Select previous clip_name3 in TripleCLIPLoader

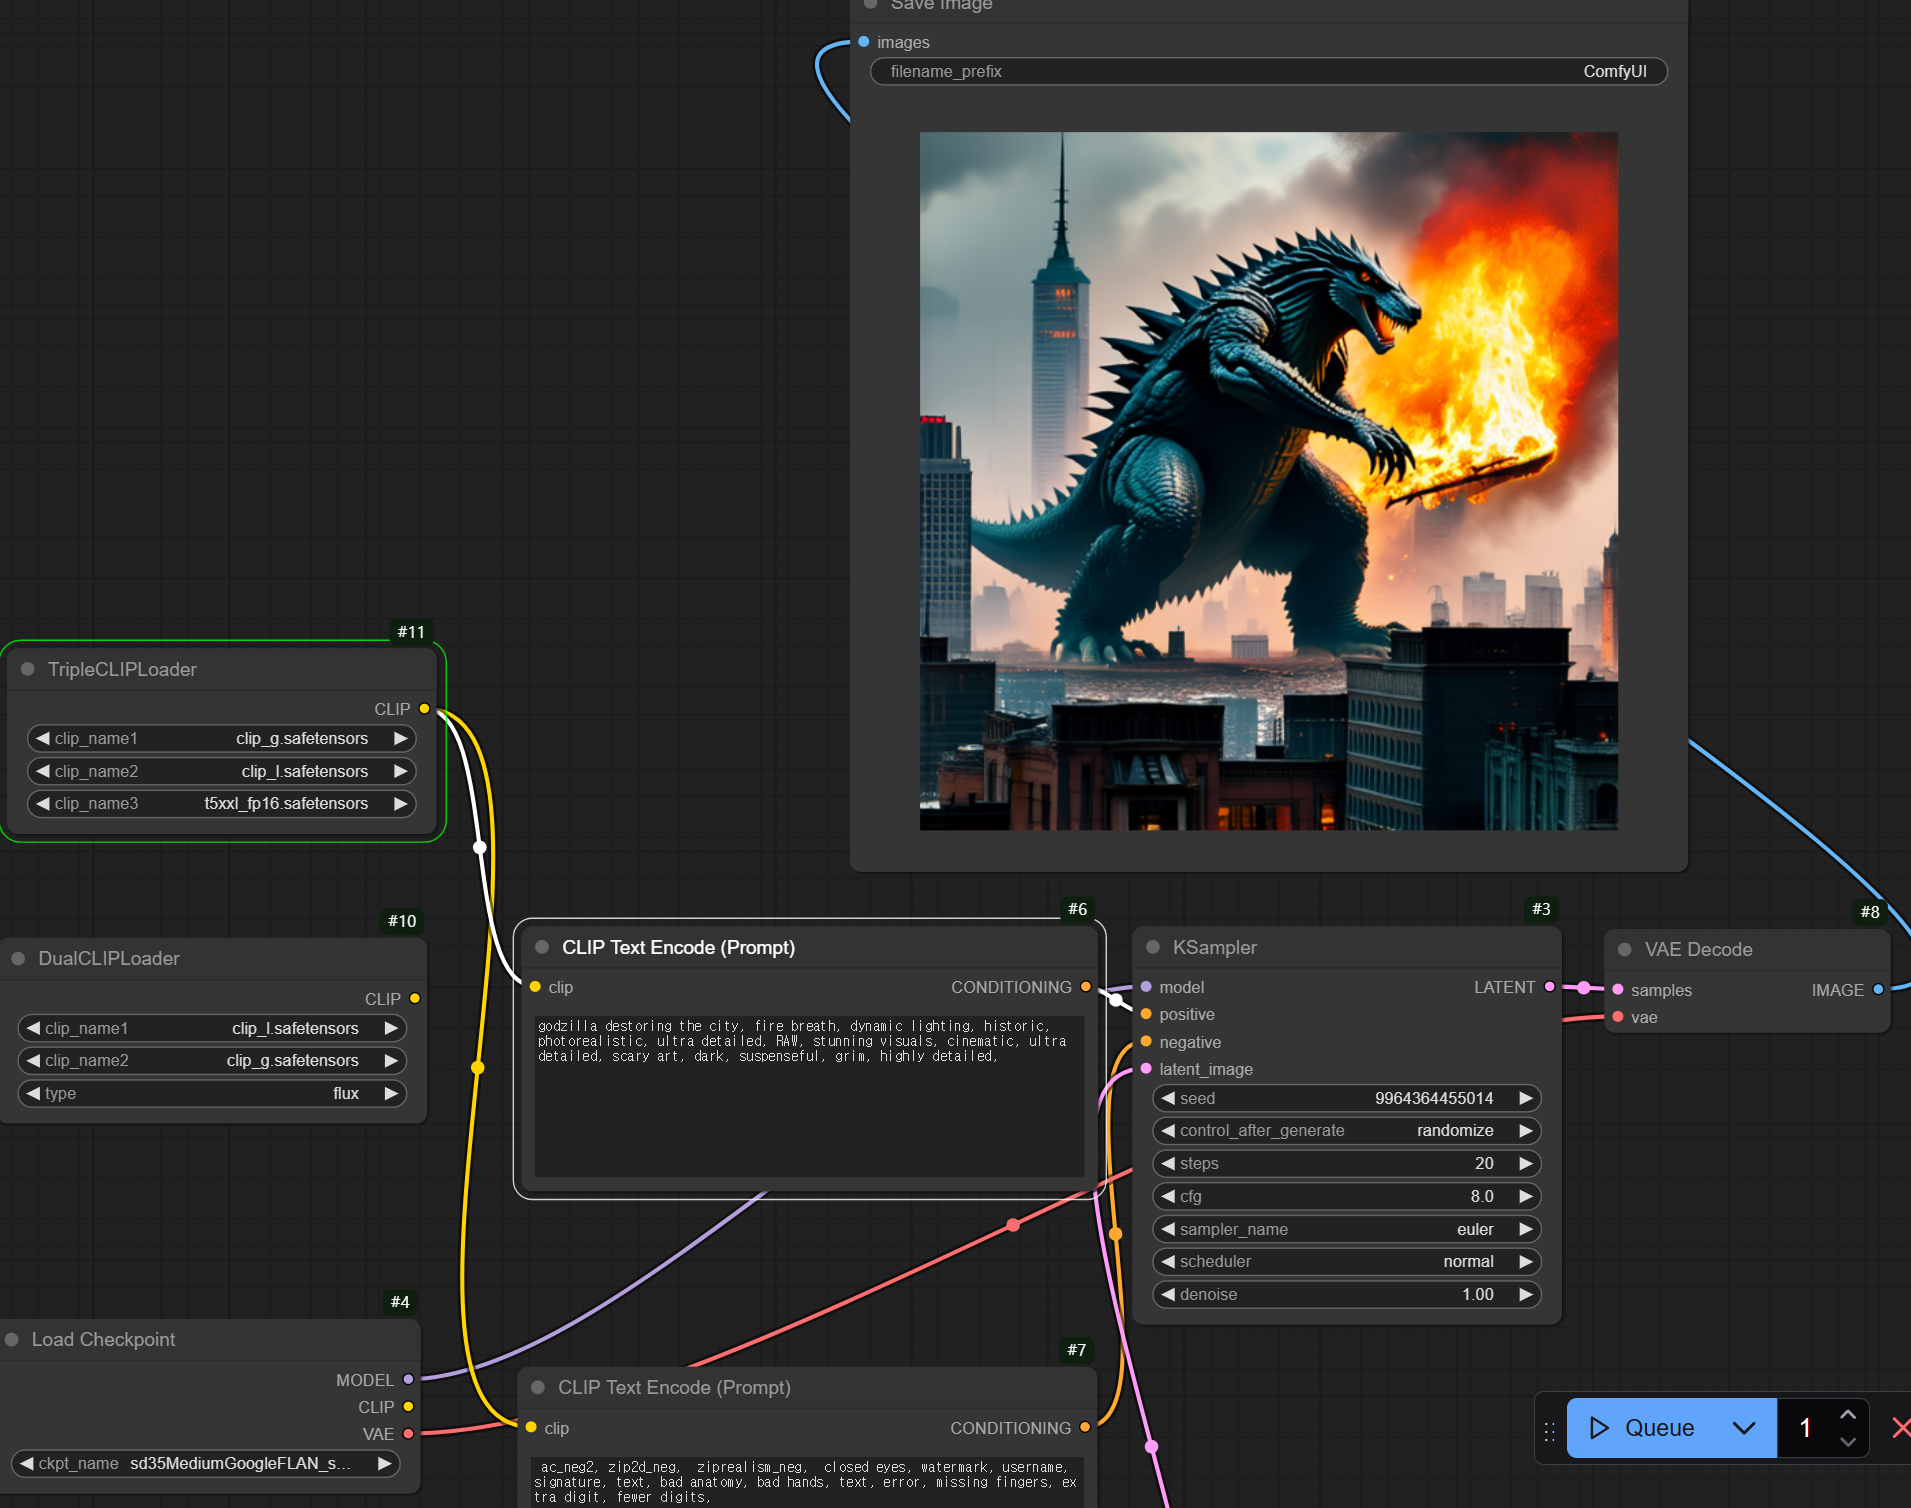[42, 803]
